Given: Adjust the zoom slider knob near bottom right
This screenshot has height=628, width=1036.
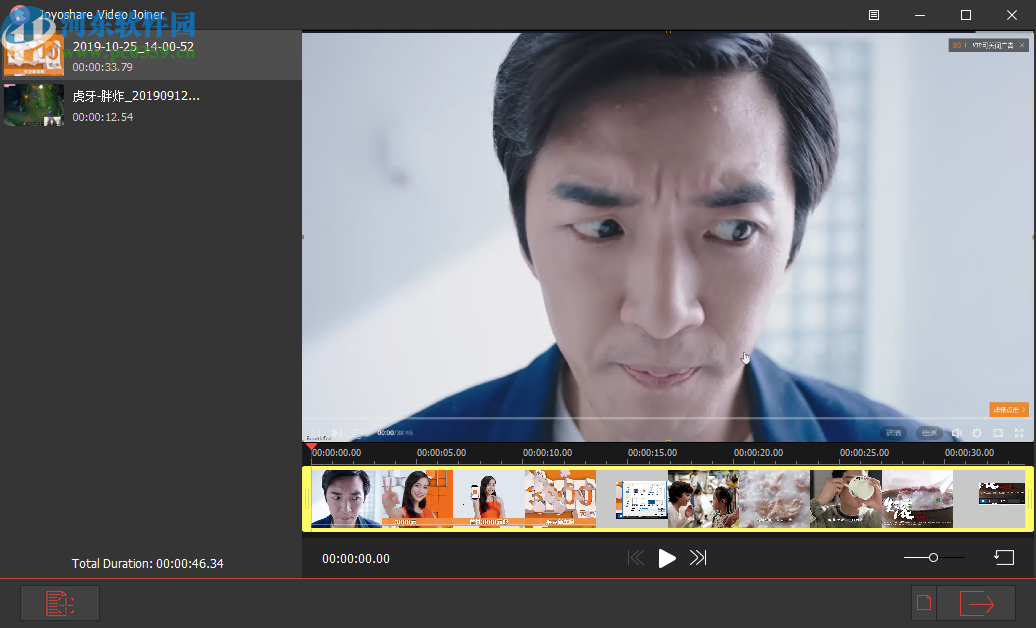Looking at the screenshot, I should (x=935, y=558).
